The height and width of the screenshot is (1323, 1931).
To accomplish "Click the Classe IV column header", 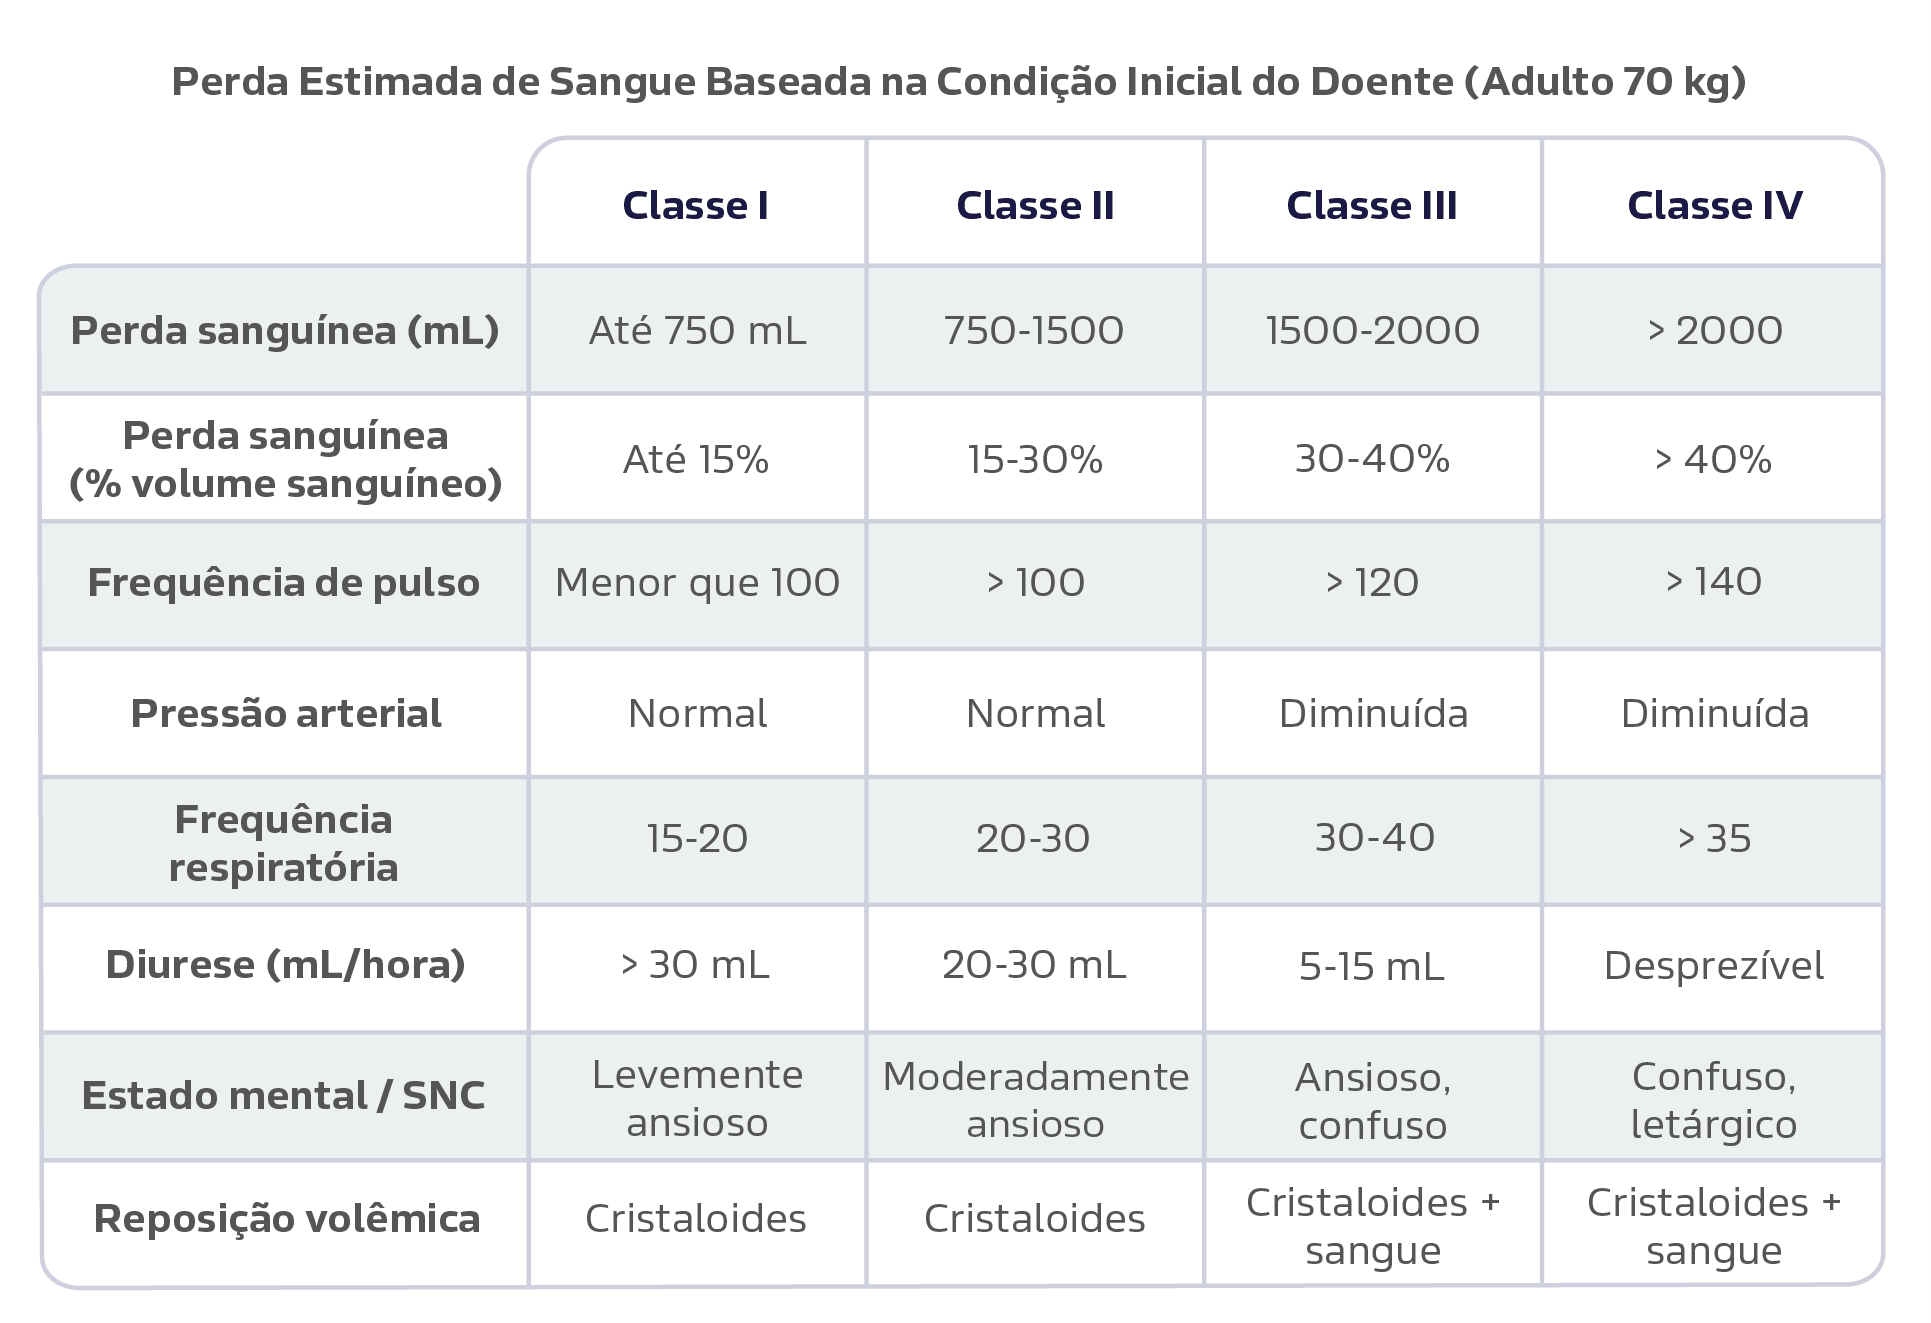I will coord(1714,205).
